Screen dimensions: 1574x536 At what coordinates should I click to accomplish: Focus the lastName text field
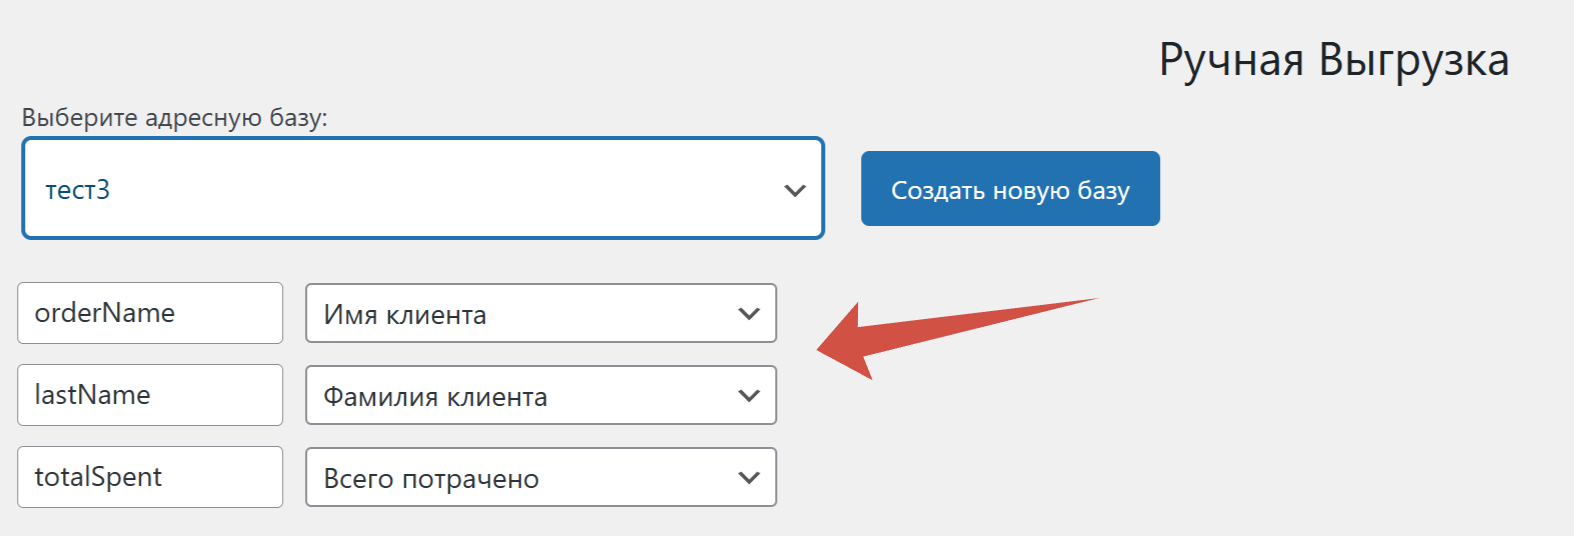coord(150,395)
